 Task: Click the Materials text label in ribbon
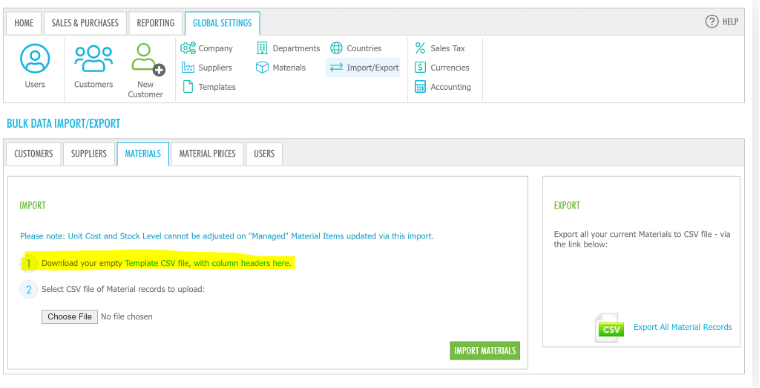coord(289,68)
